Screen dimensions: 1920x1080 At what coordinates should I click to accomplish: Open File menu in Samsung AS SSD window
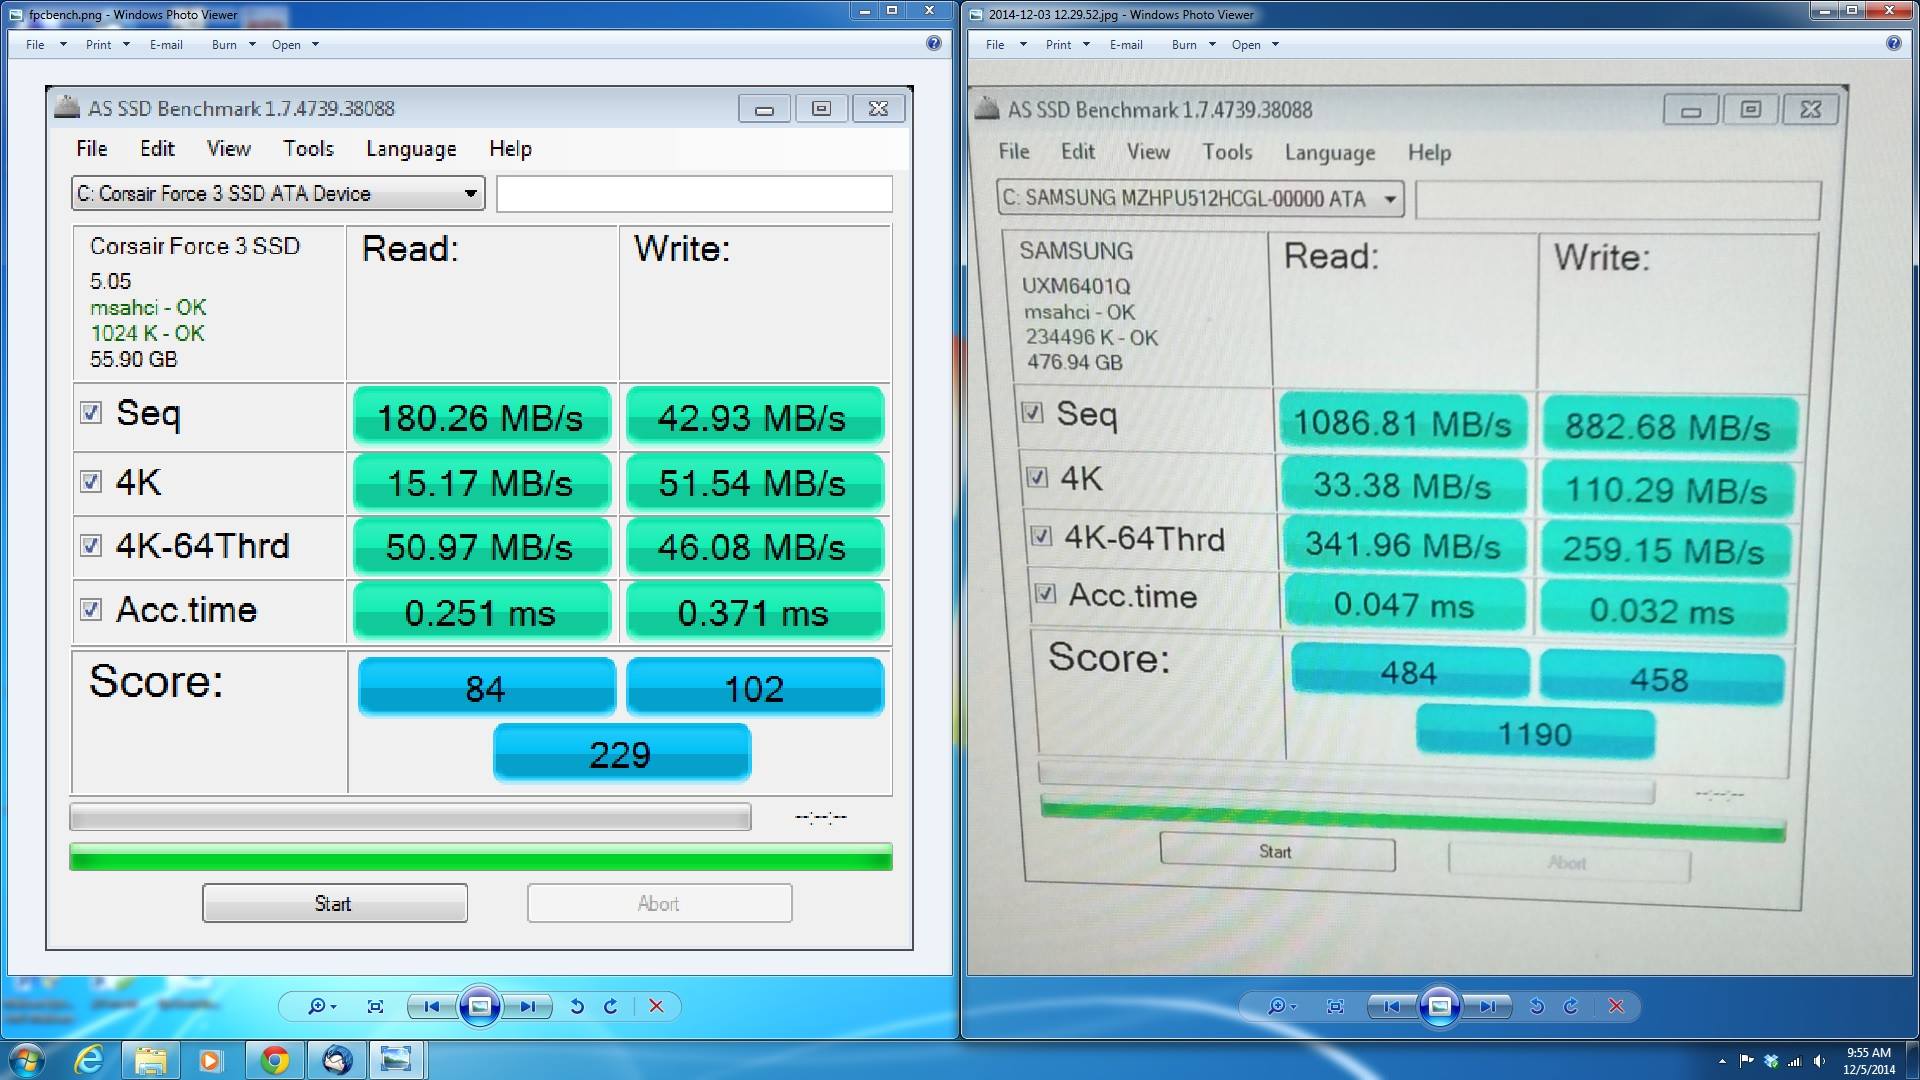pos(1014,151)
